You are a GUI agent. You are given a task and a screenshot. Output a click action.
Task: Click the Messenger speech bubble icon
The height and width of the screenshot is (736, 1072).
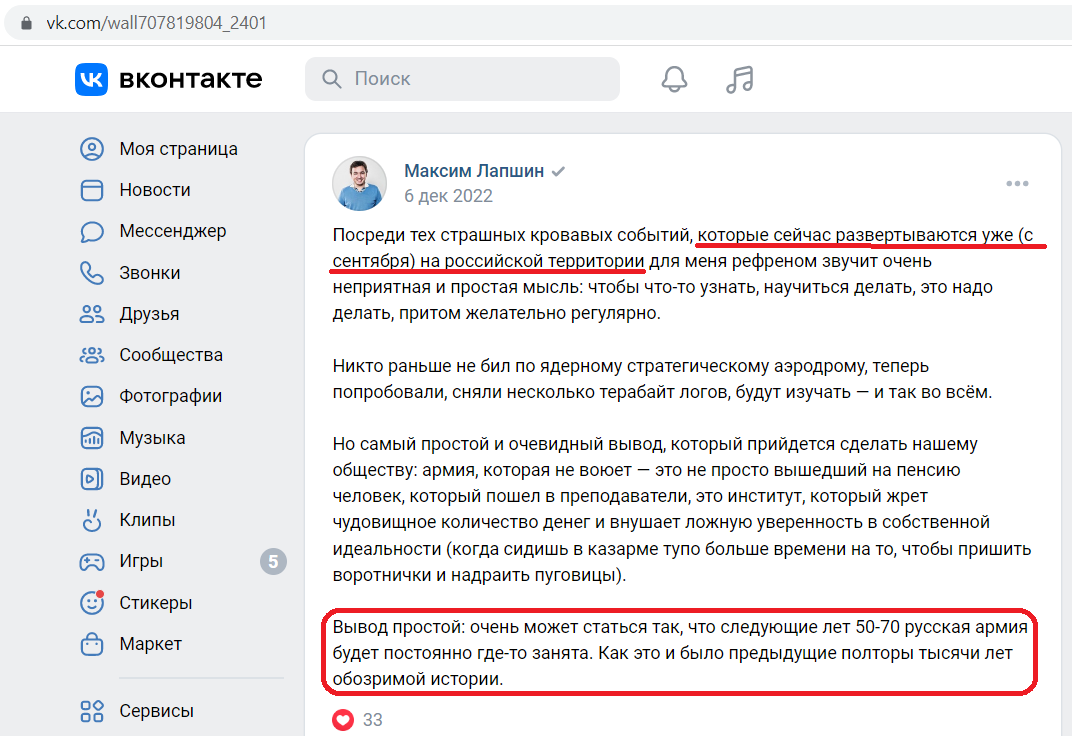pos(92,232)
